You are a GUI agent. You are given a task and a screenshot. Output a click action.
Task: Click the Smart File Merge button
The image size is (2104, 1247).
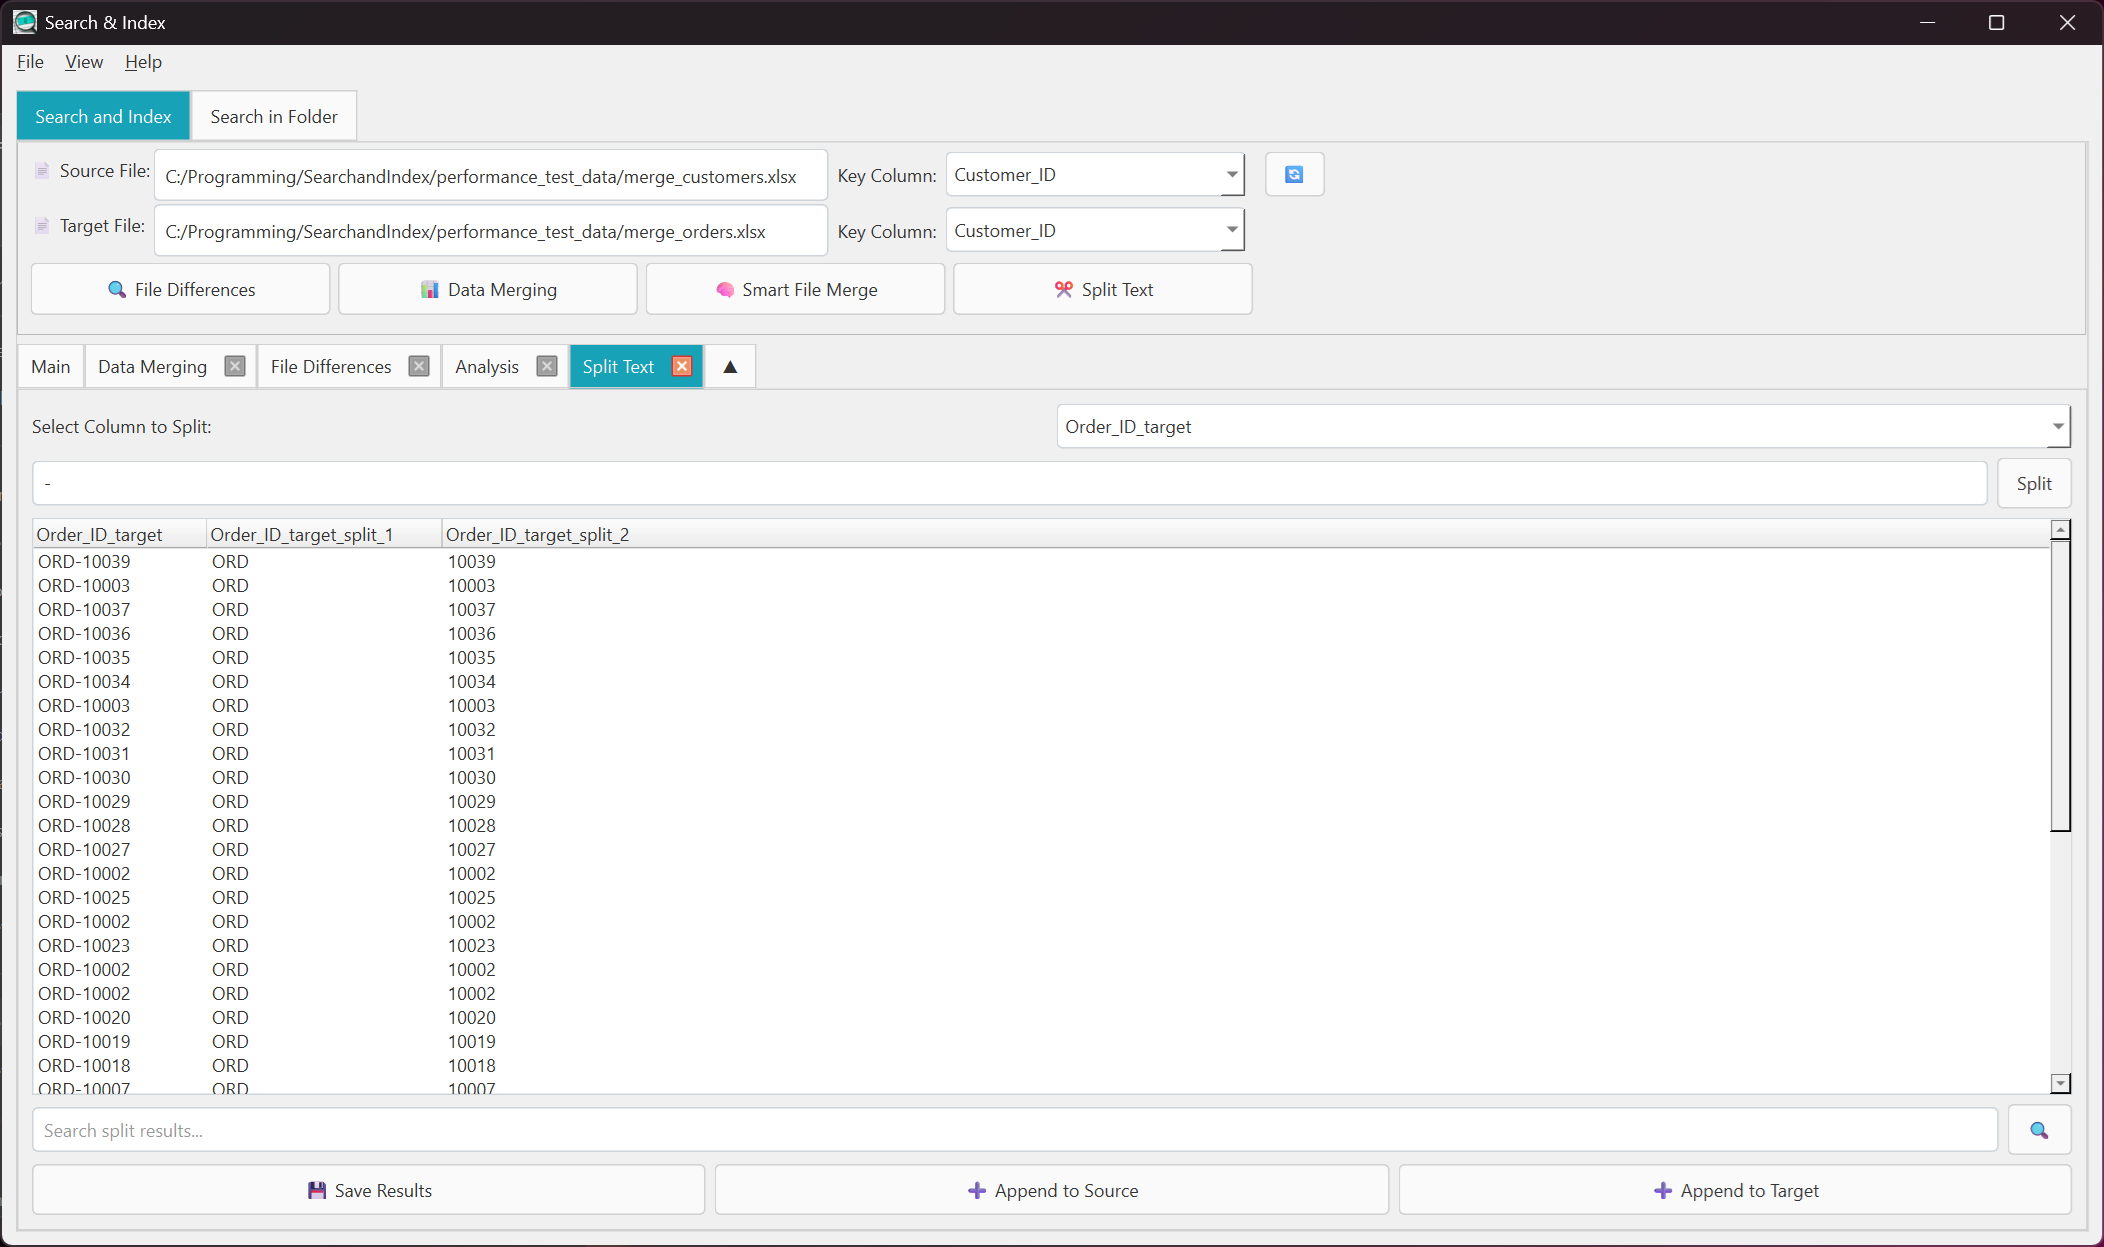coord(795,290)
